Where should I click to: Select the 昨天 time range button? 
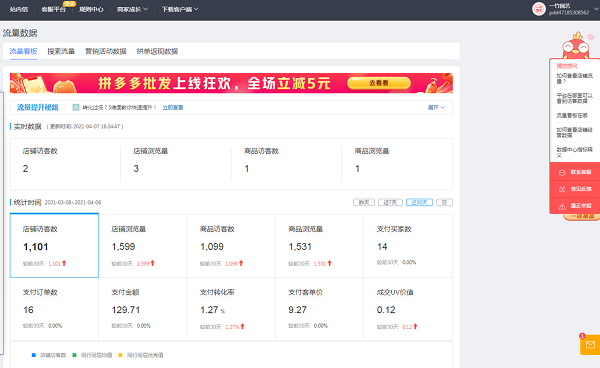coord(364,202)
